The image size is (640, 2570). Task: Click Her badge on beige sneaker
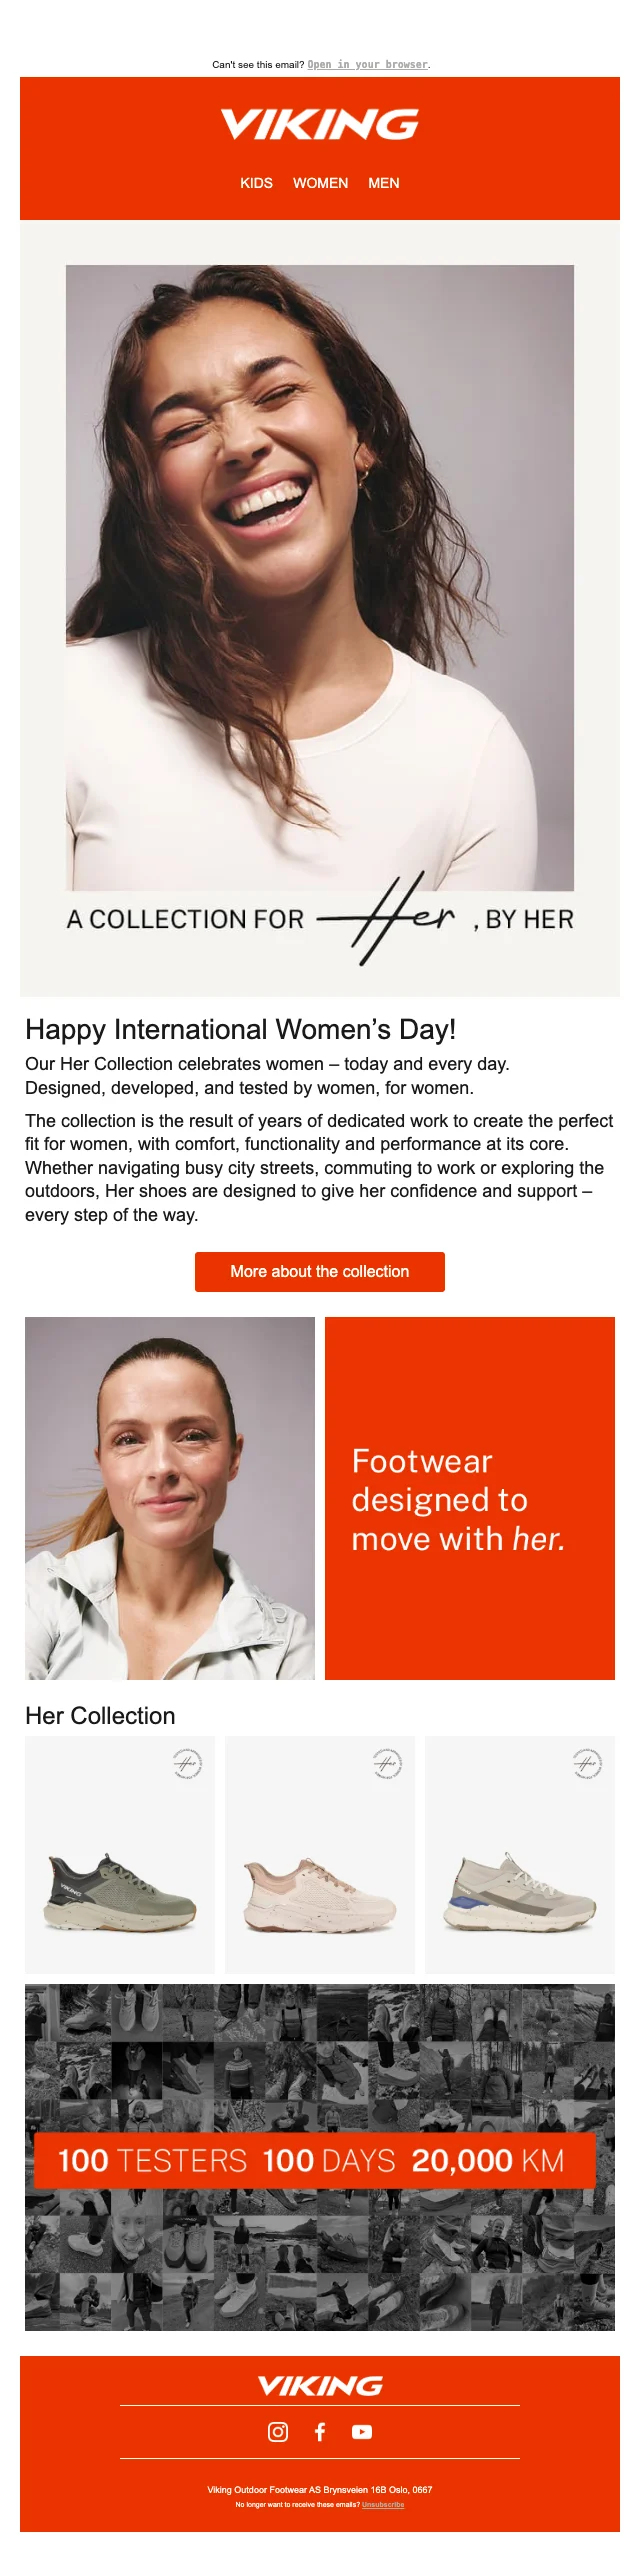587,1763
